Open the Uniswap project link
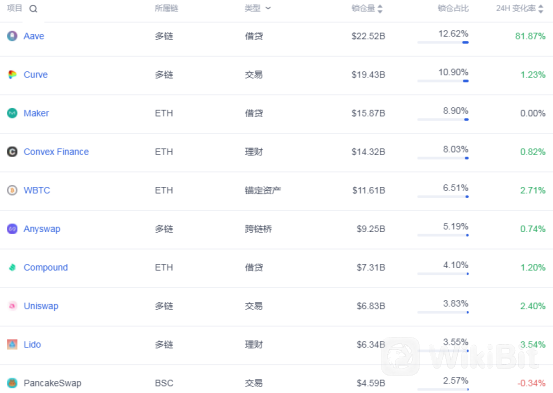The image size is (553, 393). click(41, 306)
